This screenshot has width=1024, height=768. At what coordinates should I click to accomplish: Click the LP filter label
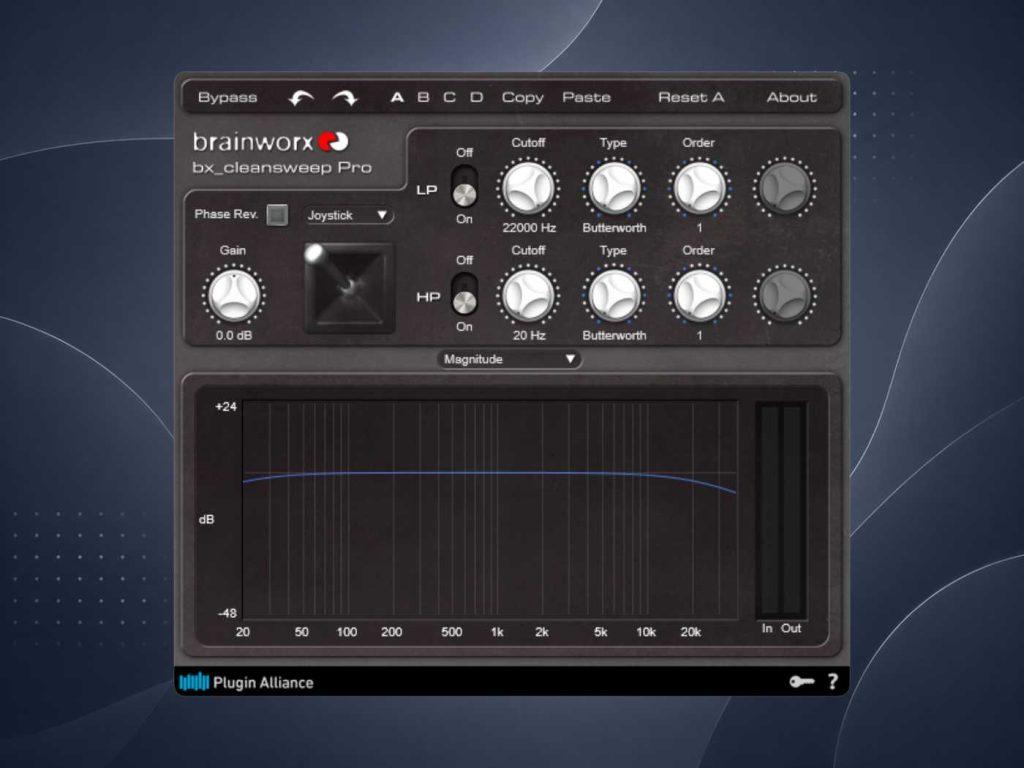(427, 190)
